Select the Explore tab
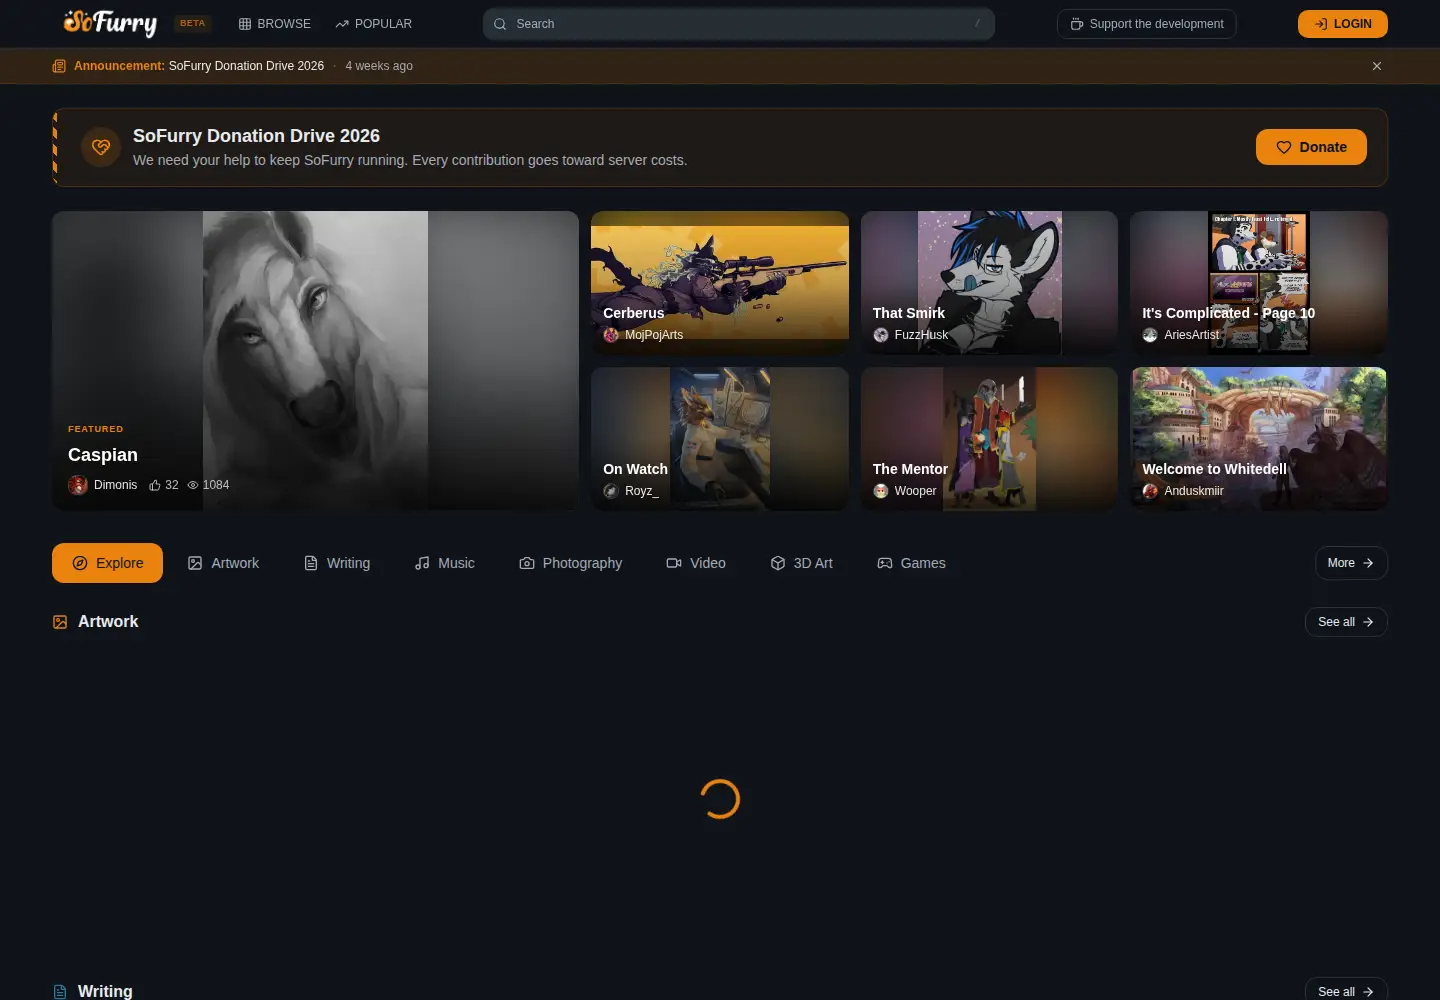The width and height of the screenshot is (1440, 1000). (107, 563)
